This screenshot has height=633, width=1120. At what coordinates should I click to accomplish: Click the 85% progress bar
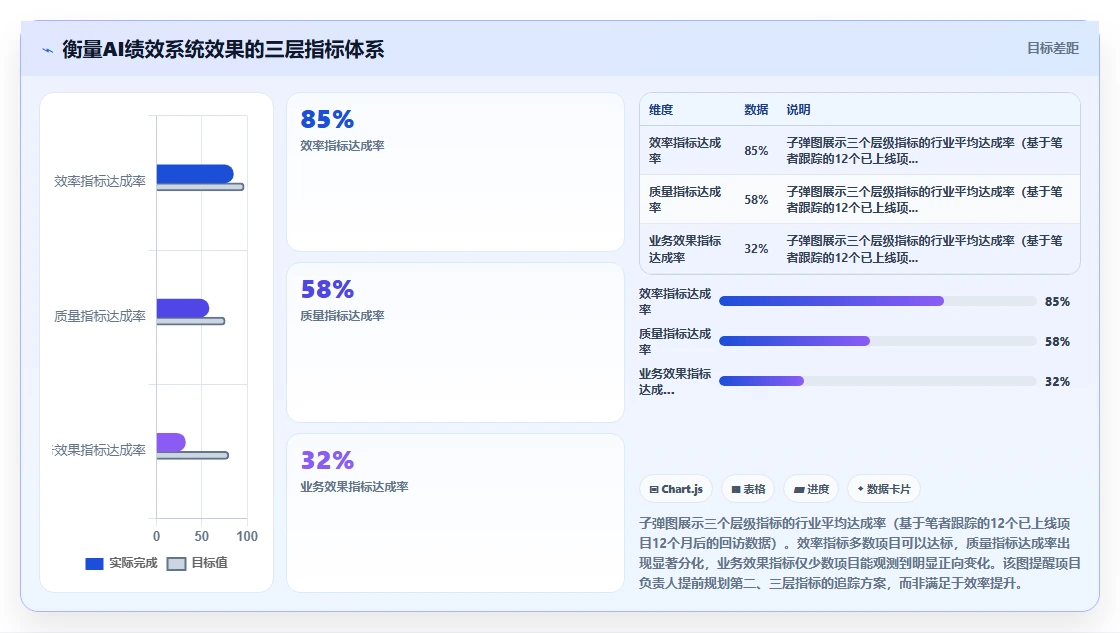click(877, 301)
